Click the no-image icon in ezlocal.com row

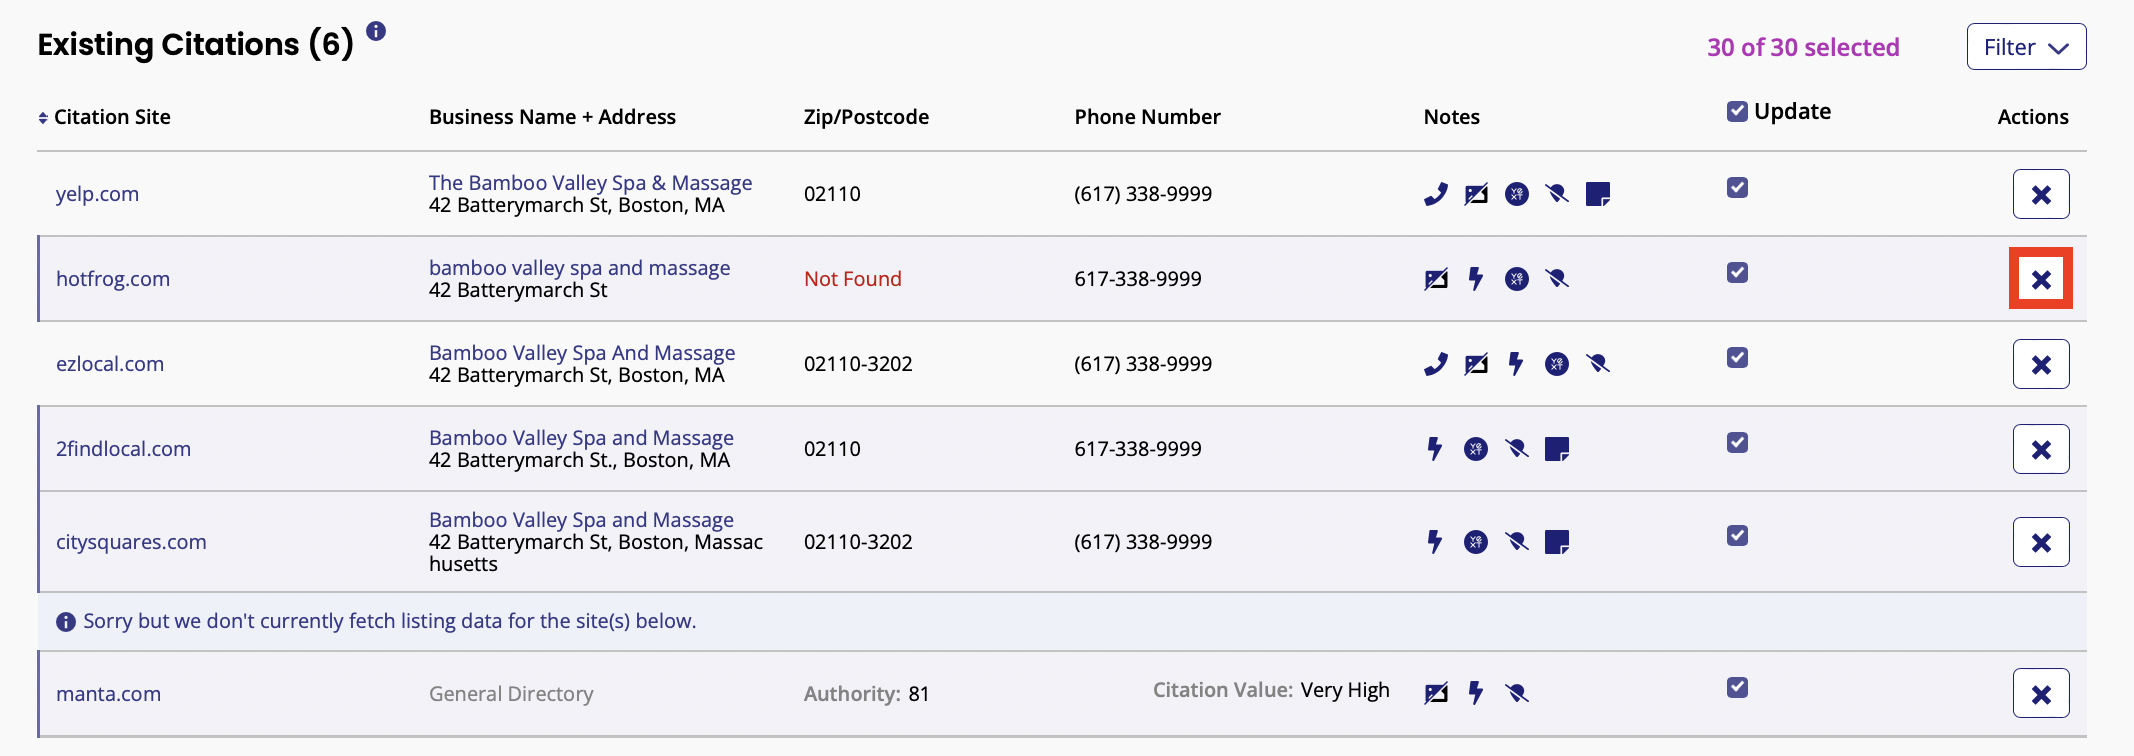coord(1476,364)
